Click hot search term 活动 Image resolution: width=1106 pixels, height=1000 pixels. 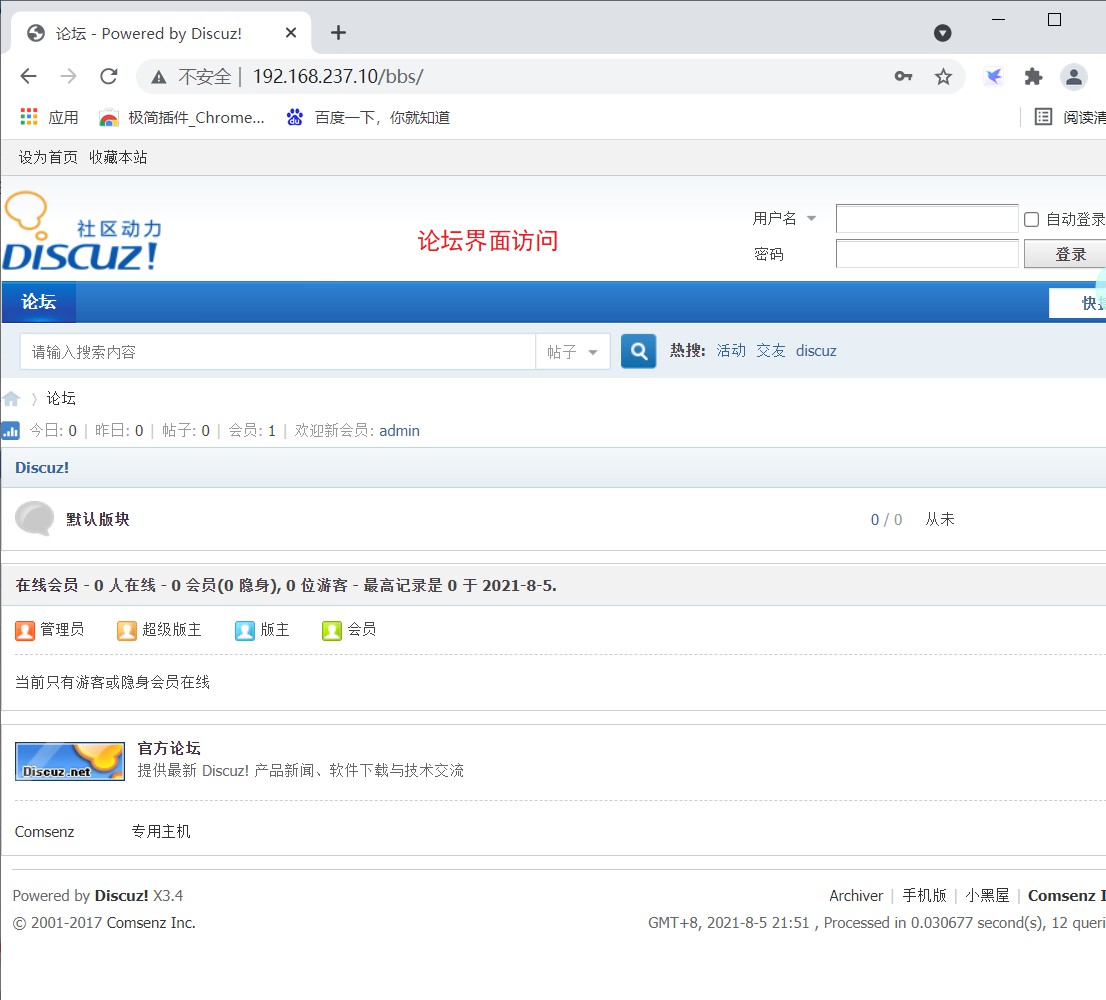pos(731,350)
